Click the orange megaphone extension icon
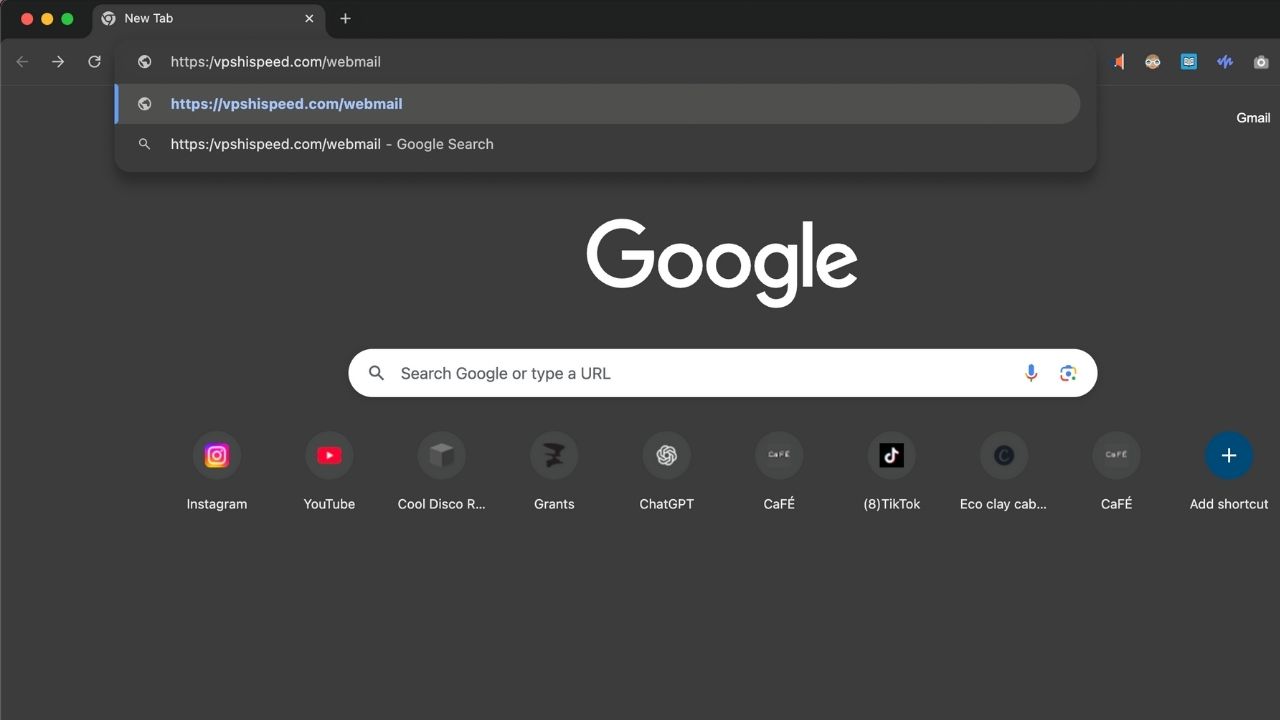The height and width of the screenshot is (720, 1280). 1118,62
